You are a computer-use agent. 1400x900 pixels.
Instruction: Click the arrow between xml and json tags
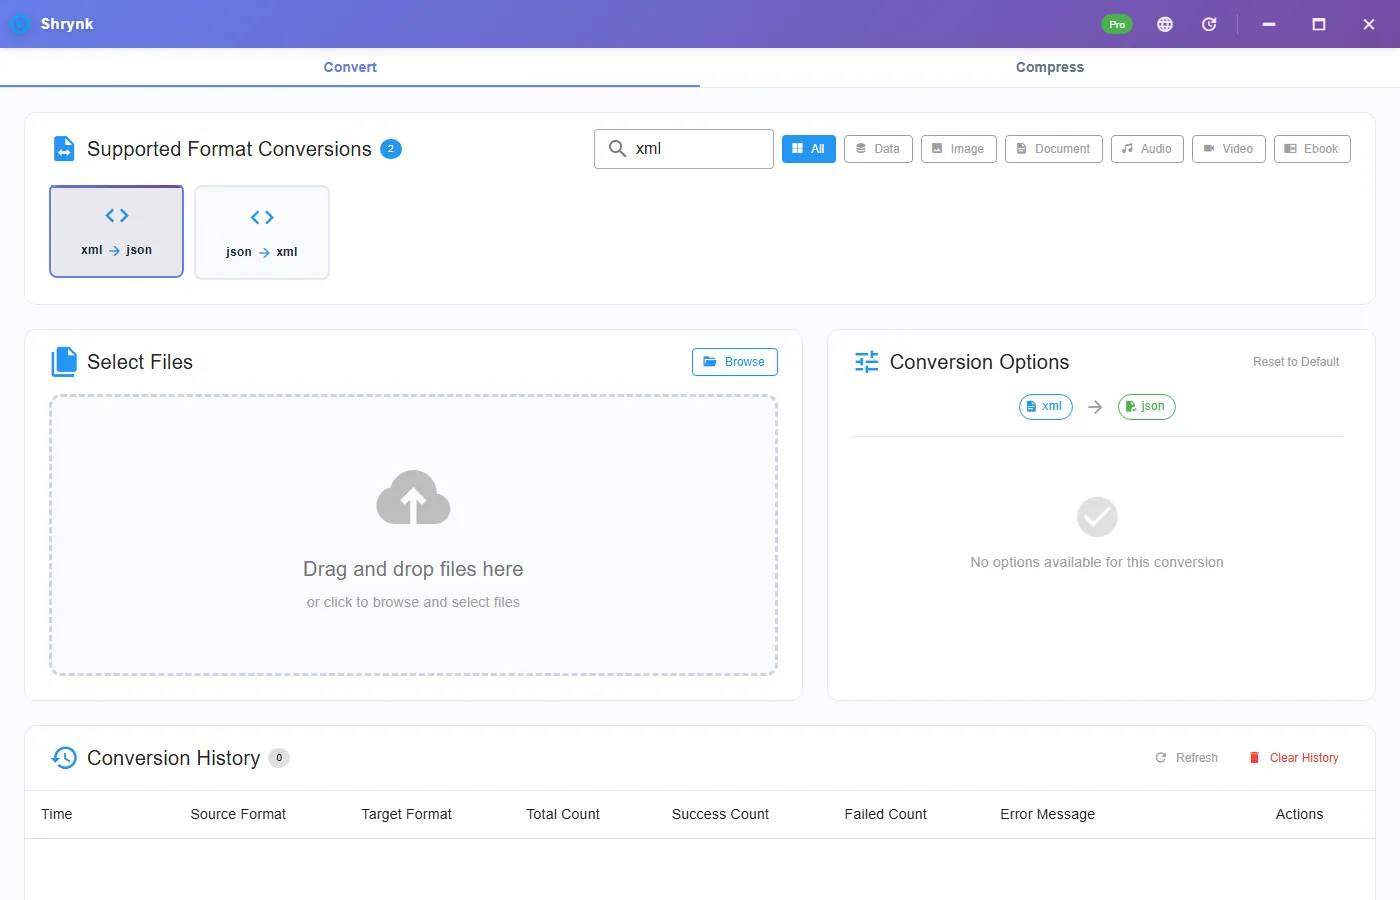[1095, 407]
